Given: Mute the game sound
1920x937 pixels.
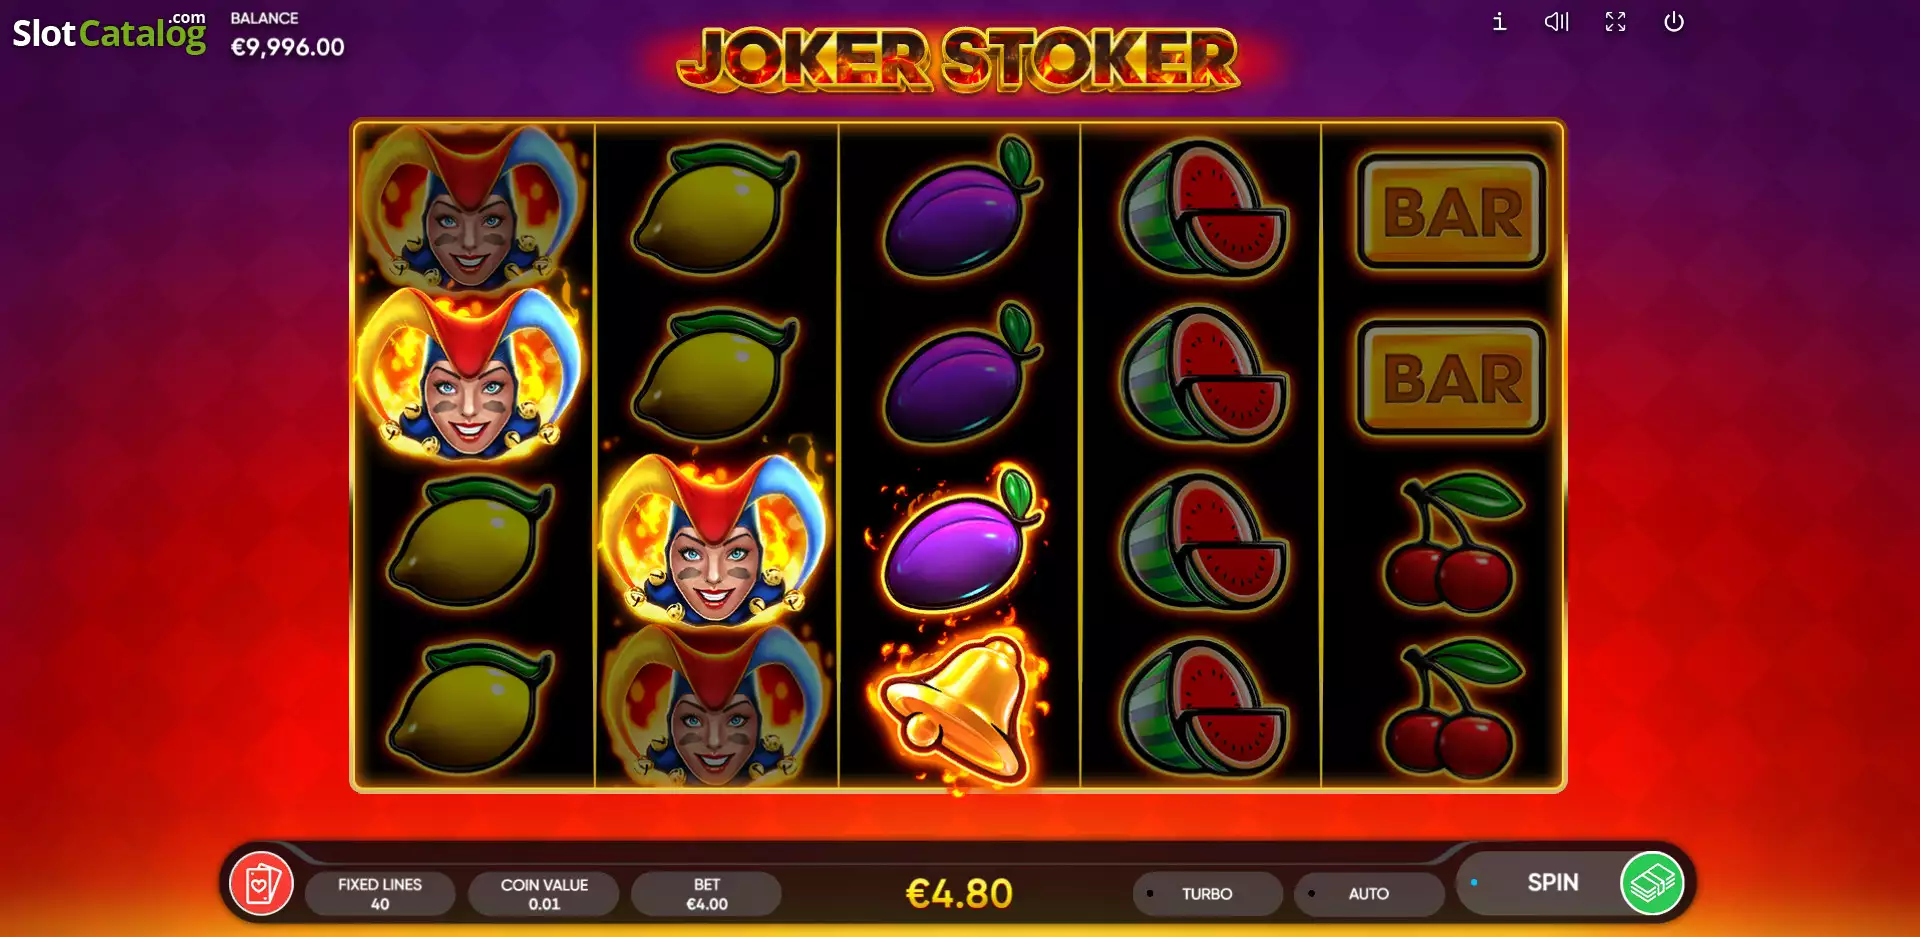Looking at the screenshot, I should click(1556, 22).
